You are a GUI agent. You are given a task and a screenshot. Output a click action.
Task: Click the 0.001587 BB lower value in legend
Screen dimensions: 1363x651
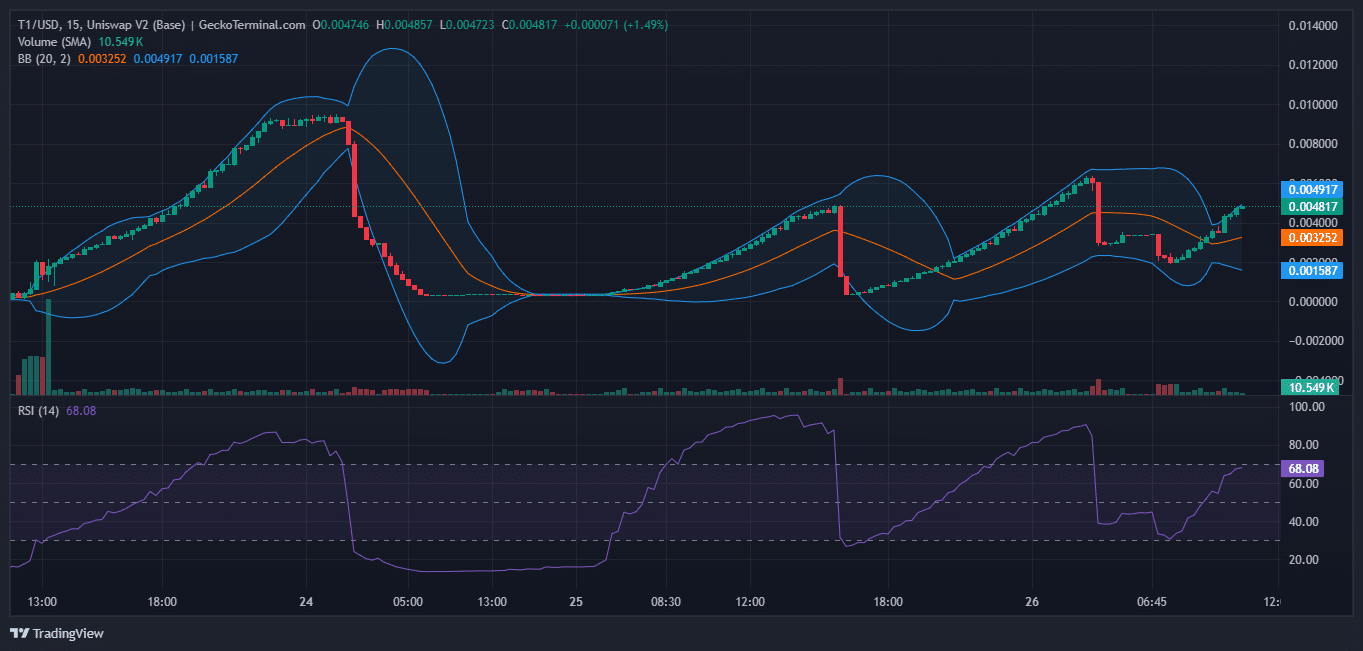[212, 59]
